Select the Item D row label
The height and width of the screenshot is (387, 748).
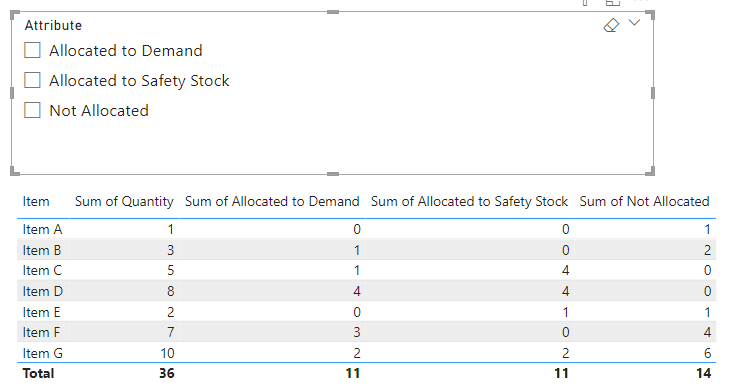(x=42, y=291)
